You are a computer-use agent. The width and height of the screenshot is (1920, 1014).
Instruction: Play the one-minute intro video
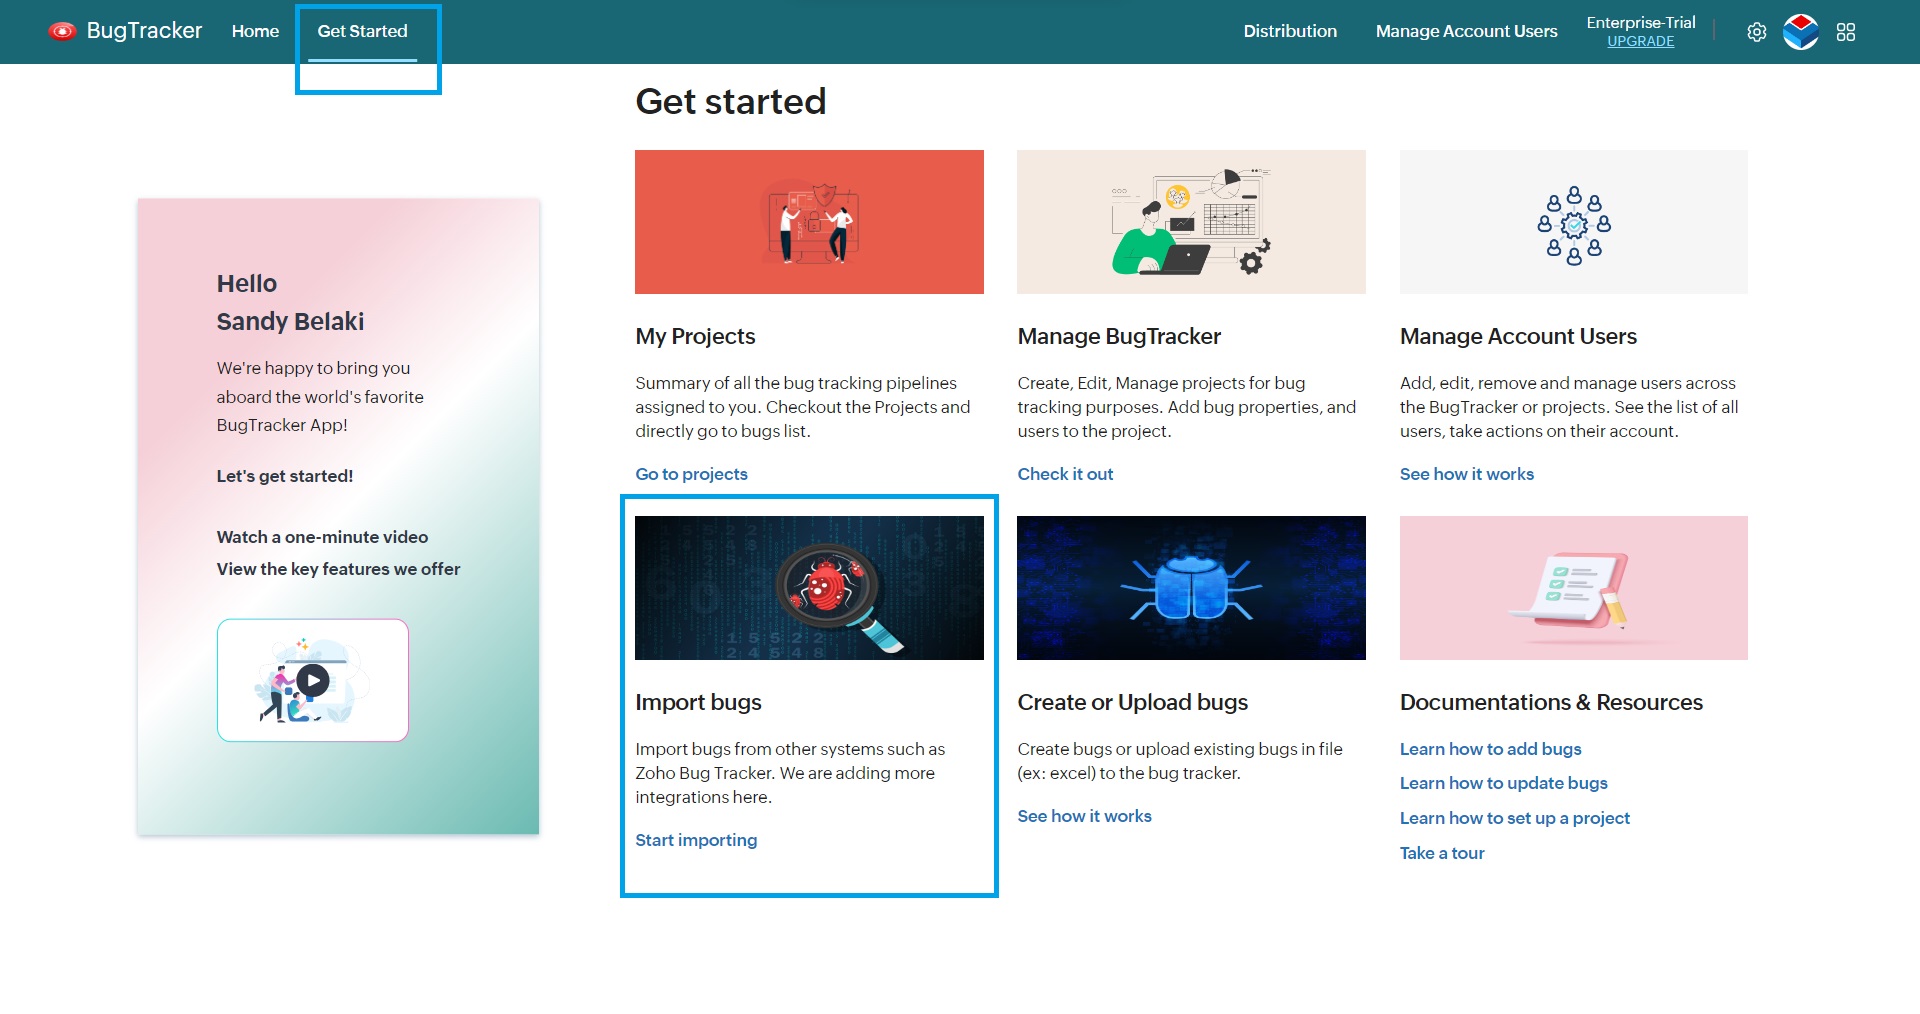click(x=313, y=680)
